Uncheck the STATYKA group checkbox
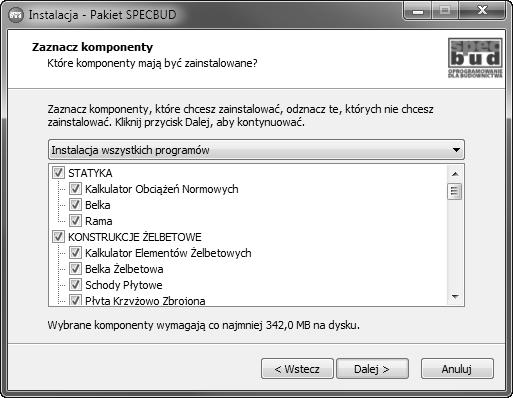513x398 pixels. [x=58, y=173]
